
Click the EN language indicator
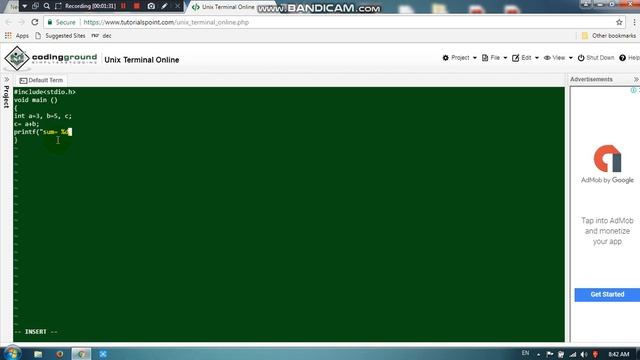[x=525, y=353]
